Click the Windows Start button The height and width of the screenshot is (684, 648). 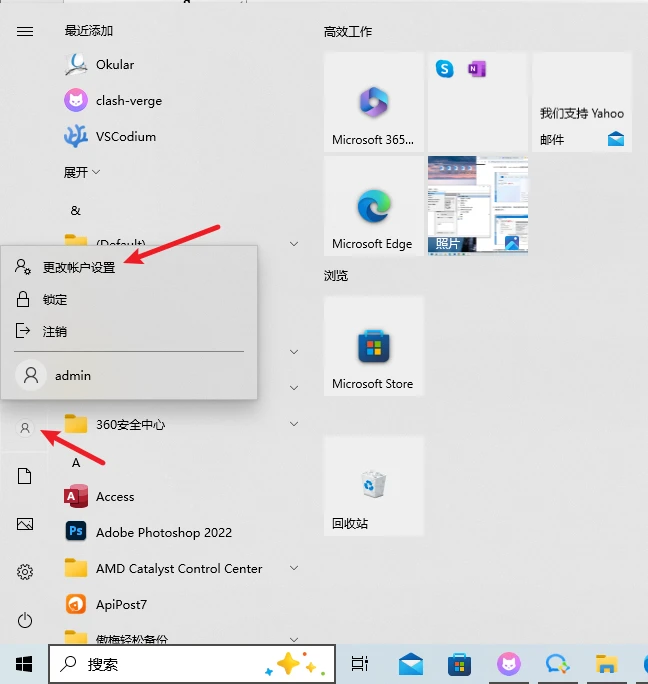click(24, 664)
